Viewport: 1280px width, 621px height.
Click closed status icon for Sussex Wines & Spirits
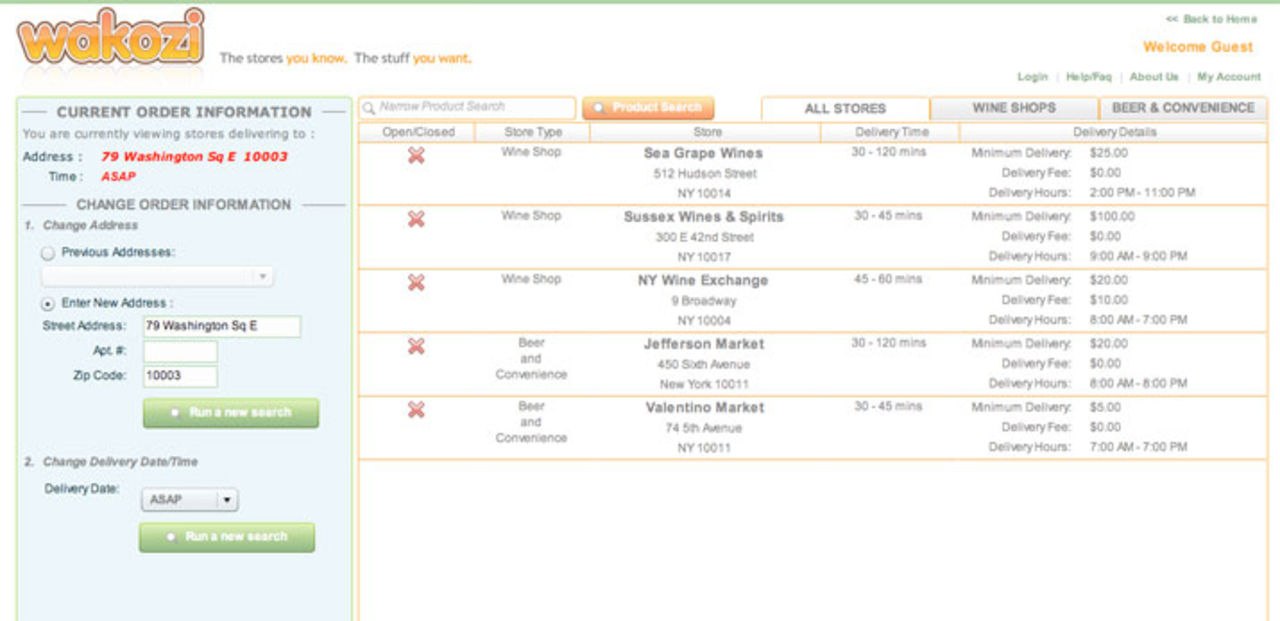[x=417, y=219]
